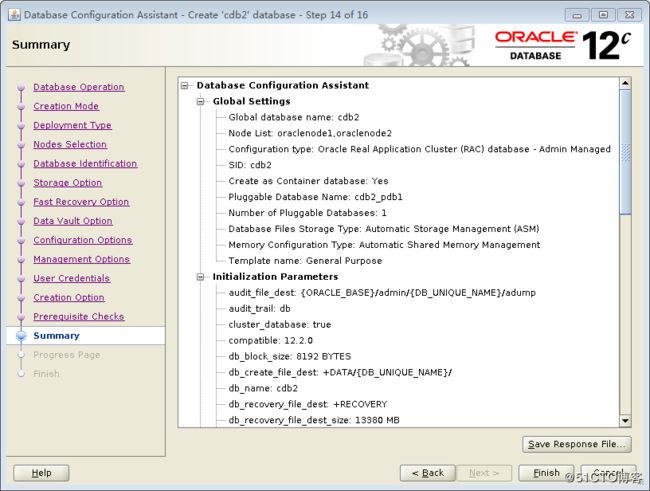
Task: Go to the Management Options step
Action: [82, 259]
